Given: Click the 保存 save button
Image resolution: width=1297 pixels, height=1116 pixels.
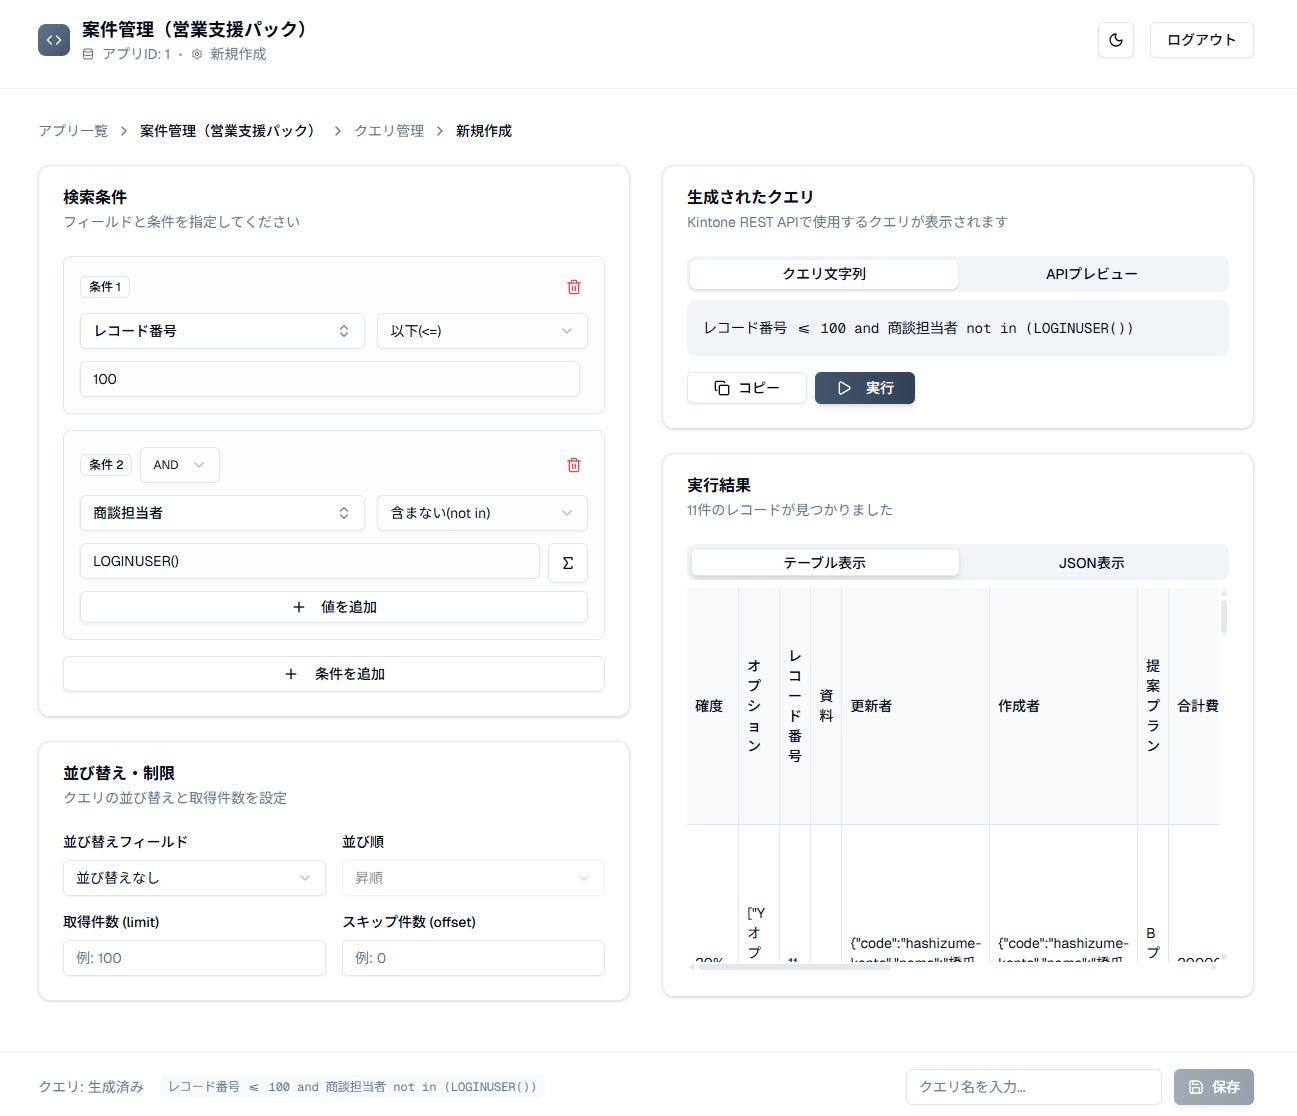Looking at the screenshot, I should tap(1213, 1087).
